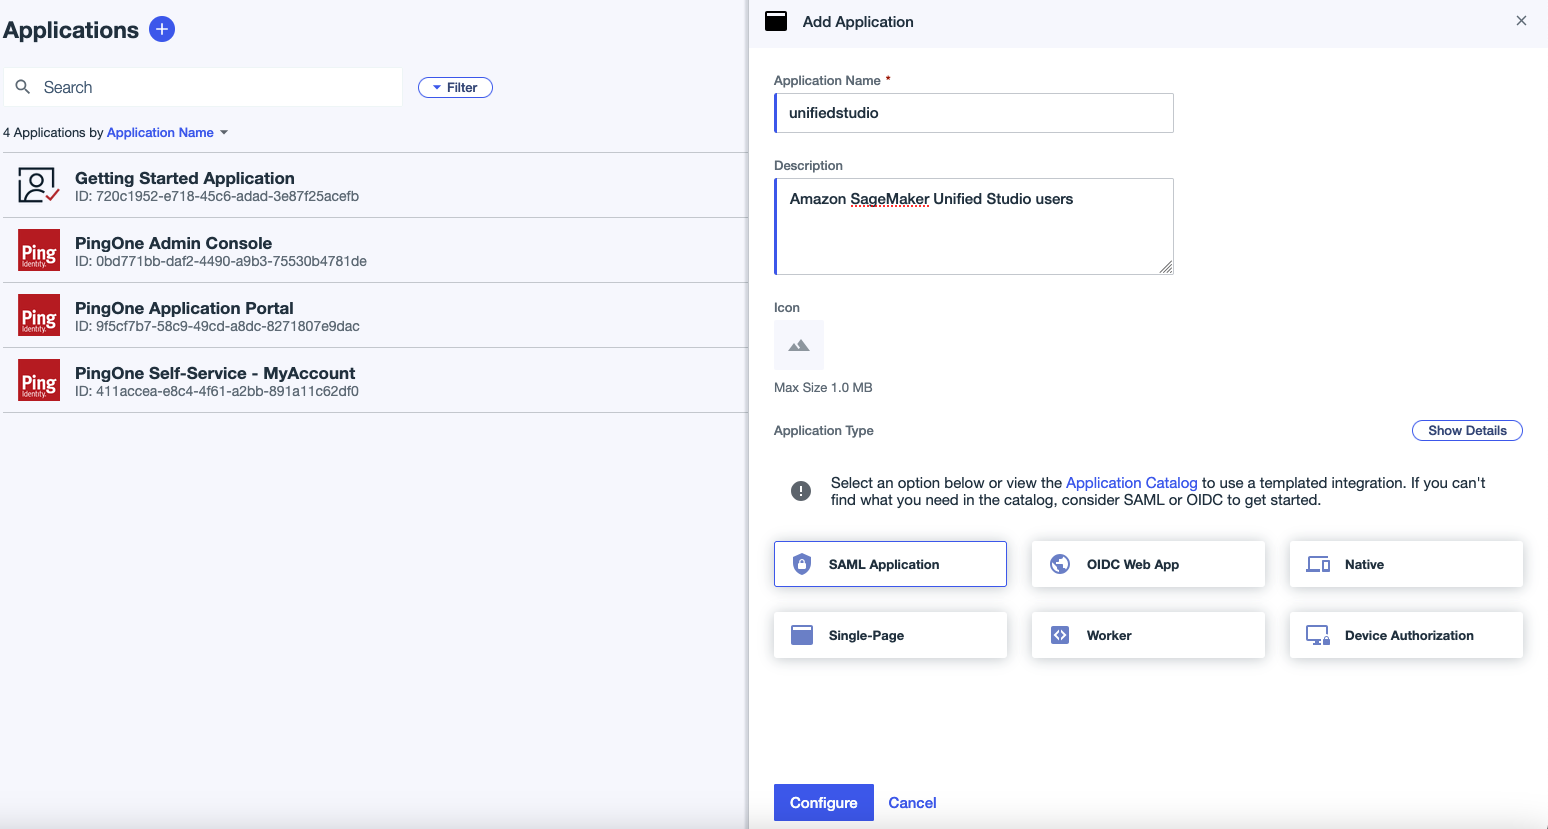This screenshot has width=1548, height=829.
Task: Expand Show Details for application type
Action: click(1466, 430)
